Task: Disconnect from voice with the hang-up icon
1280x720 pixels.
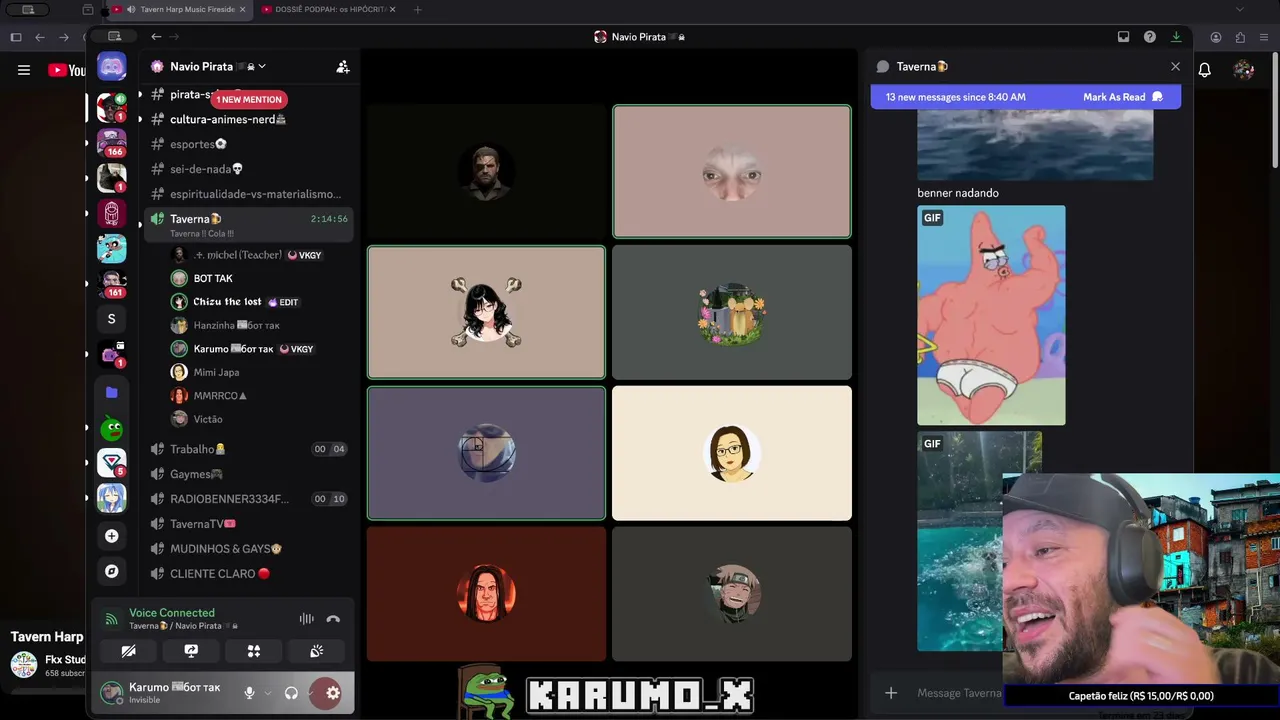Action: click(x=333, y=619)
